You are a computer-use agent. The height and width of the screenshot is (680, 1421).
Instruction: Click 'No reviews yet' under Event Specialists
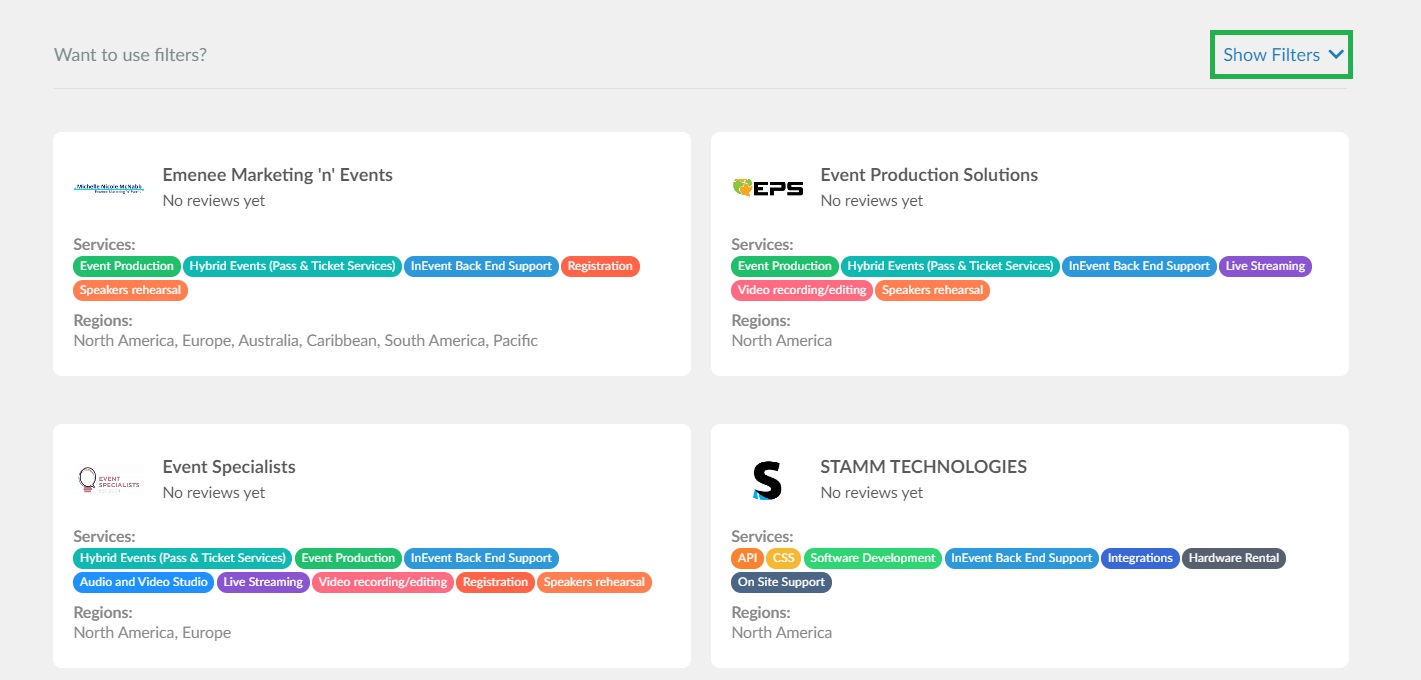click(x=214, y=493)
